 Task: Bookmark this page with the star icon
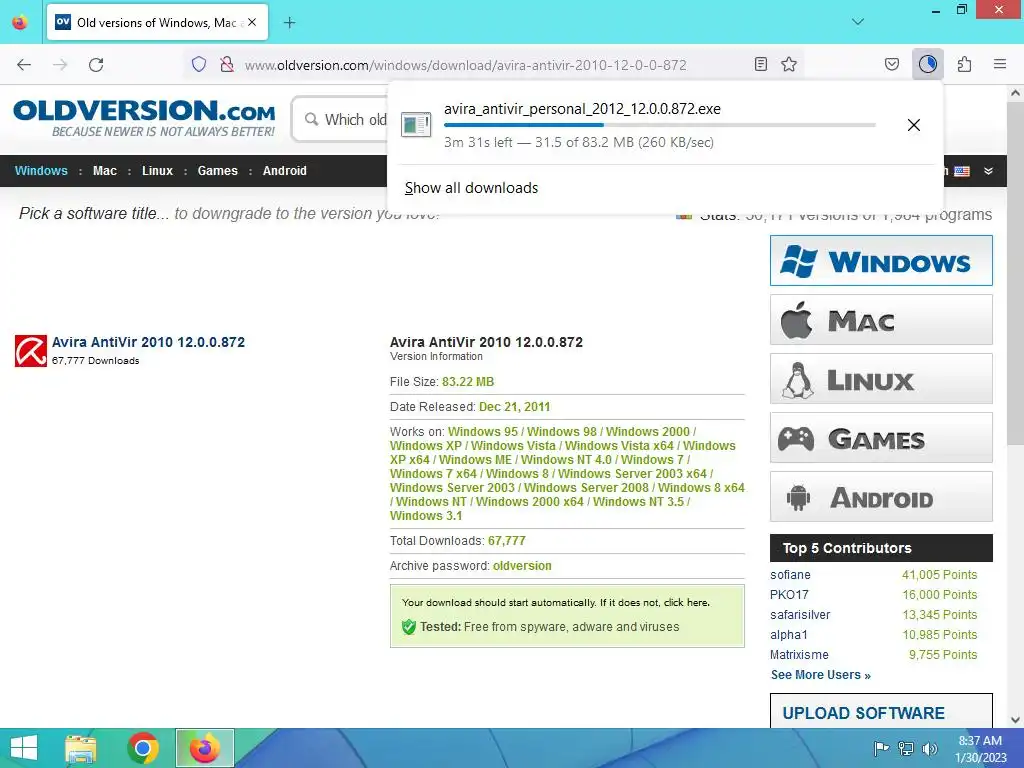(789, 64)
